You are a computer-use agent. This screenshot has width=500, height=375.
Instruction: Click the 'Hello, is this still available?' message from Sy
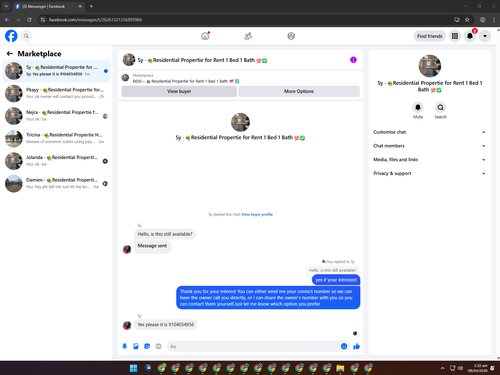pyautogui.click(x=165, y=234)
